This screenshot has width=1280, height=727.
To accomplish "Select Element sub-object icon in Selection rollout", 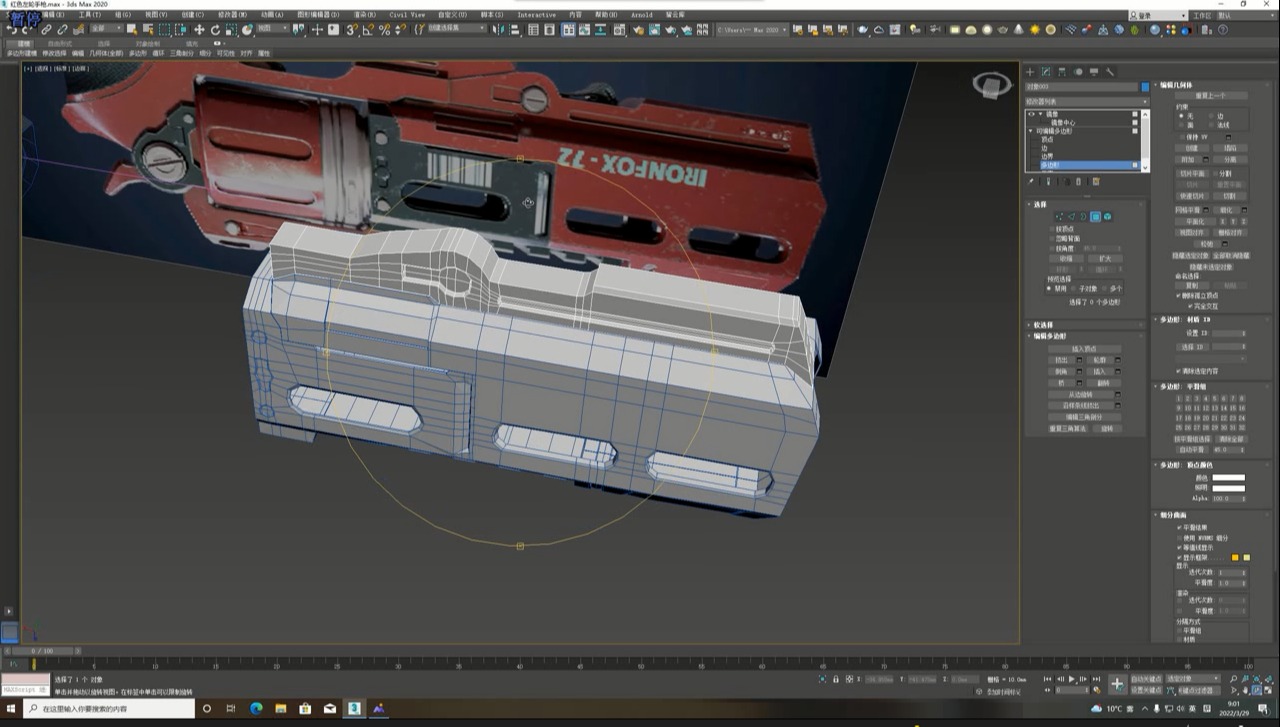I will point(1107,216).
